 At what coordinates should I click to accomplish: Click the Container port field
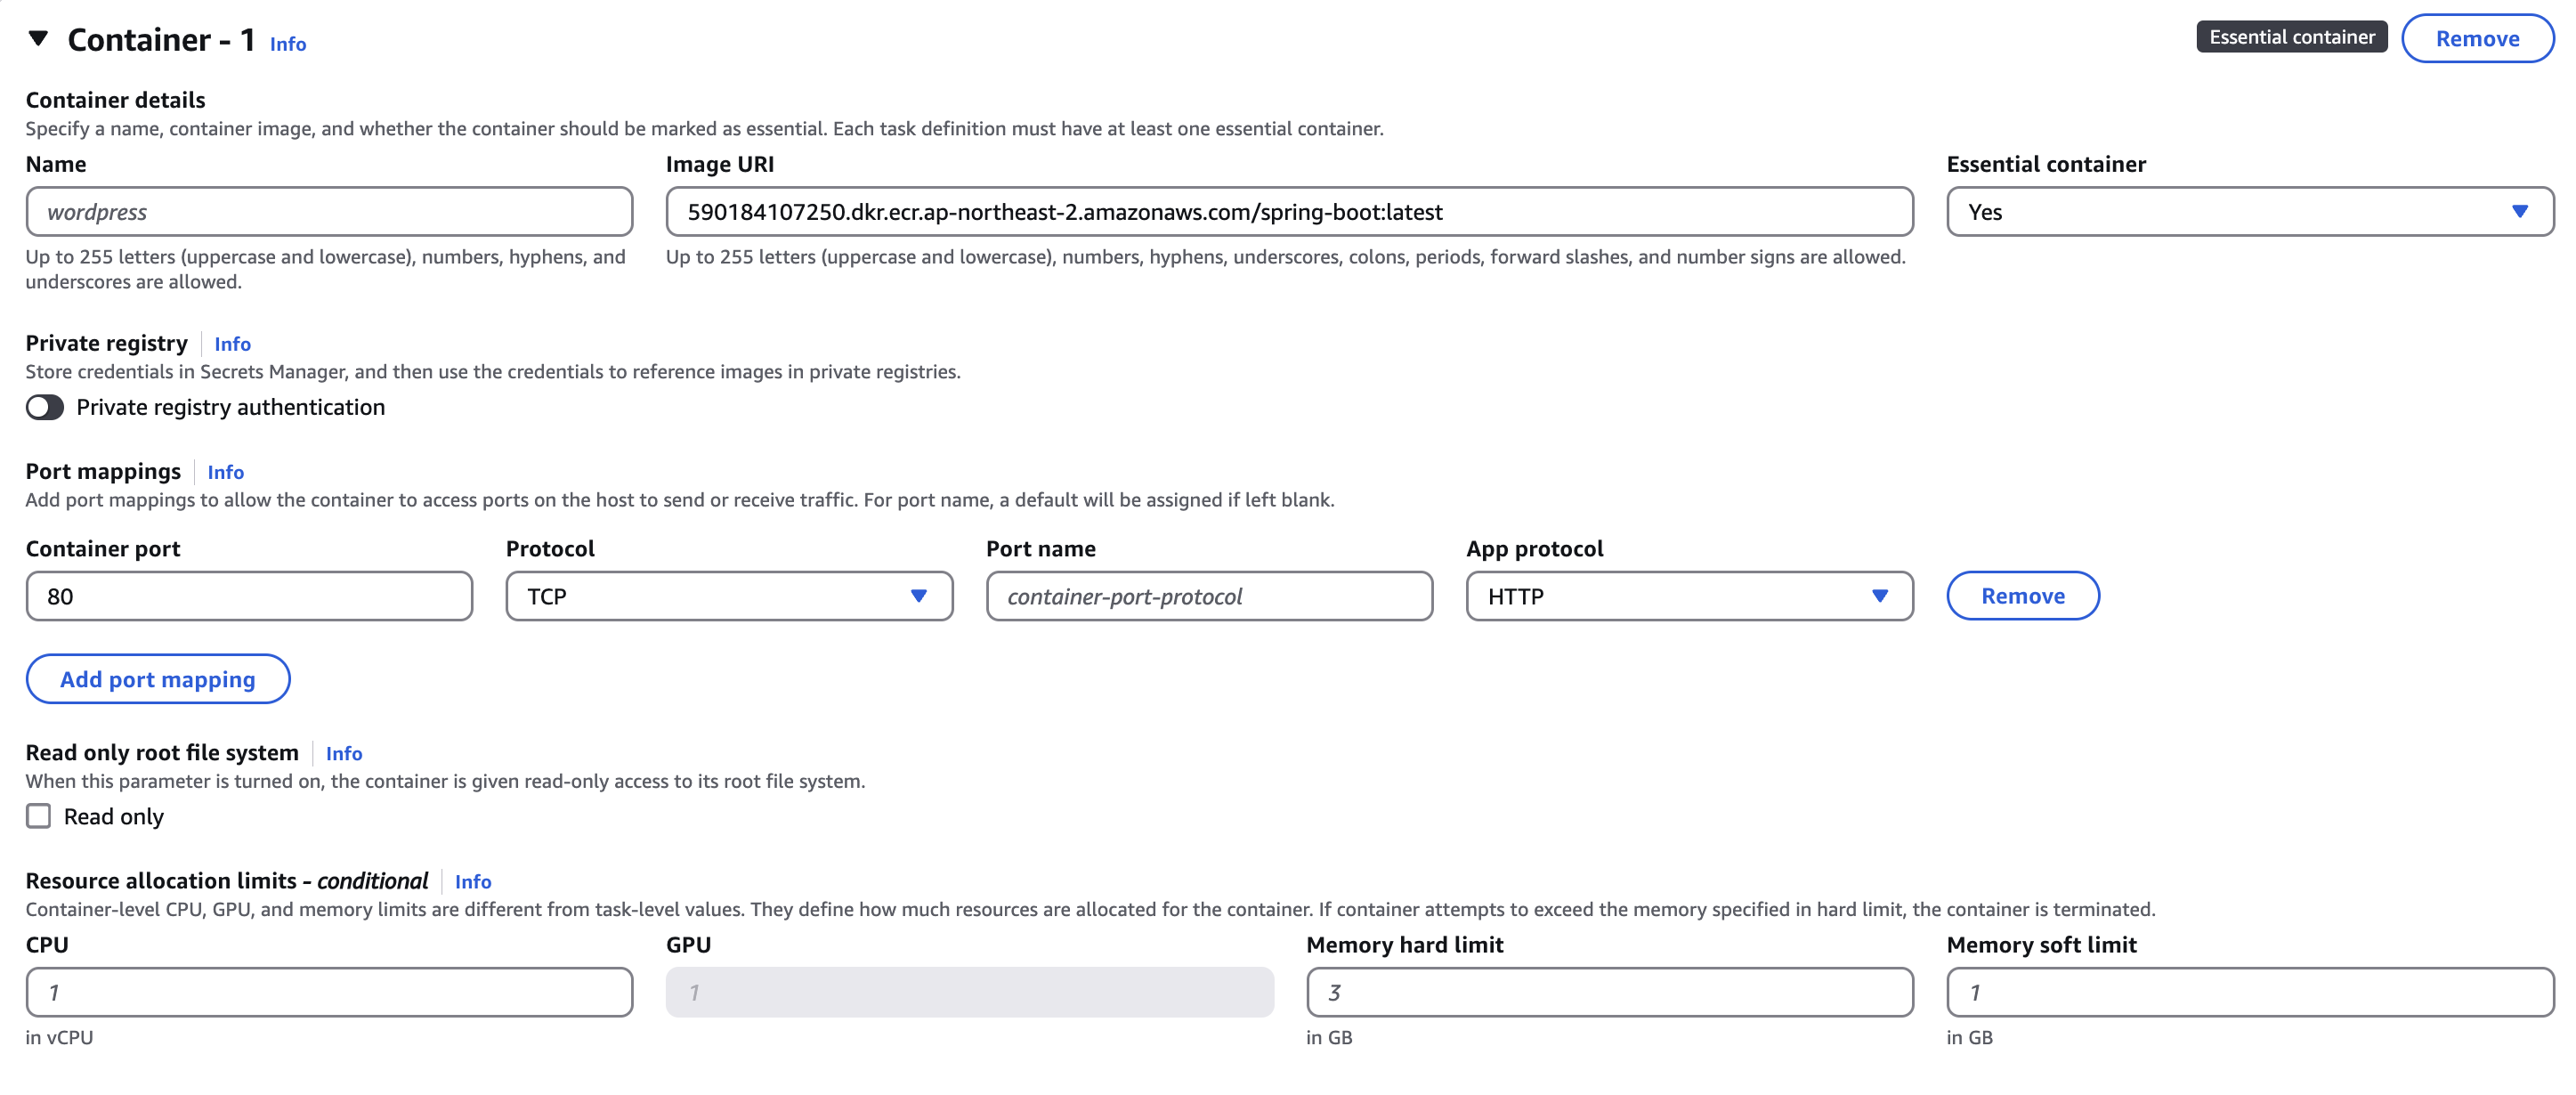(x=248, y=595)
